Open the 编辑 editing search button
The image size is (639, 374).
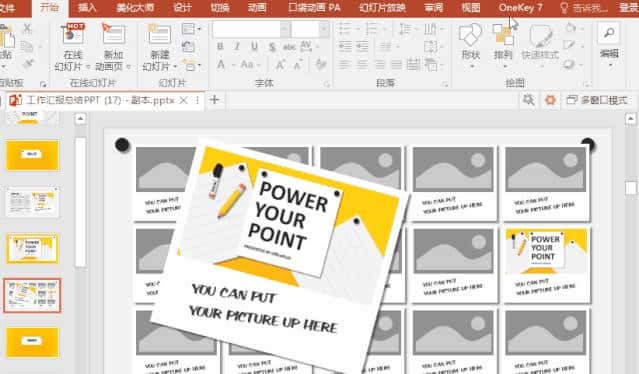coord(609,45)
